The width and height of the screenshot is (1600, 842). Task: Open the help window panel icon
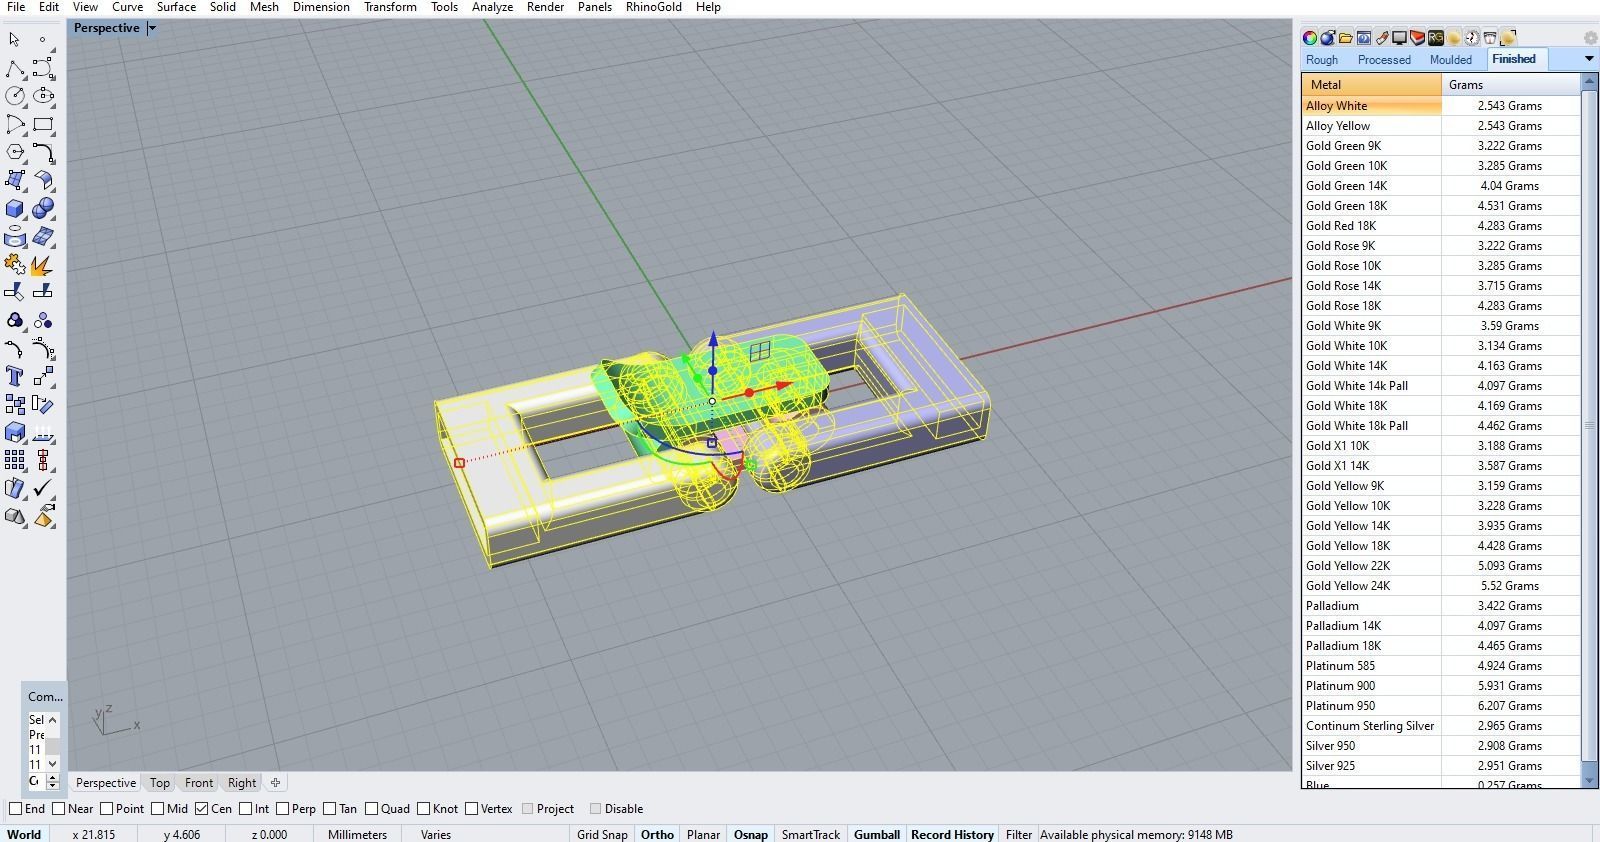pyautogui.click(x=1364, y=38)
